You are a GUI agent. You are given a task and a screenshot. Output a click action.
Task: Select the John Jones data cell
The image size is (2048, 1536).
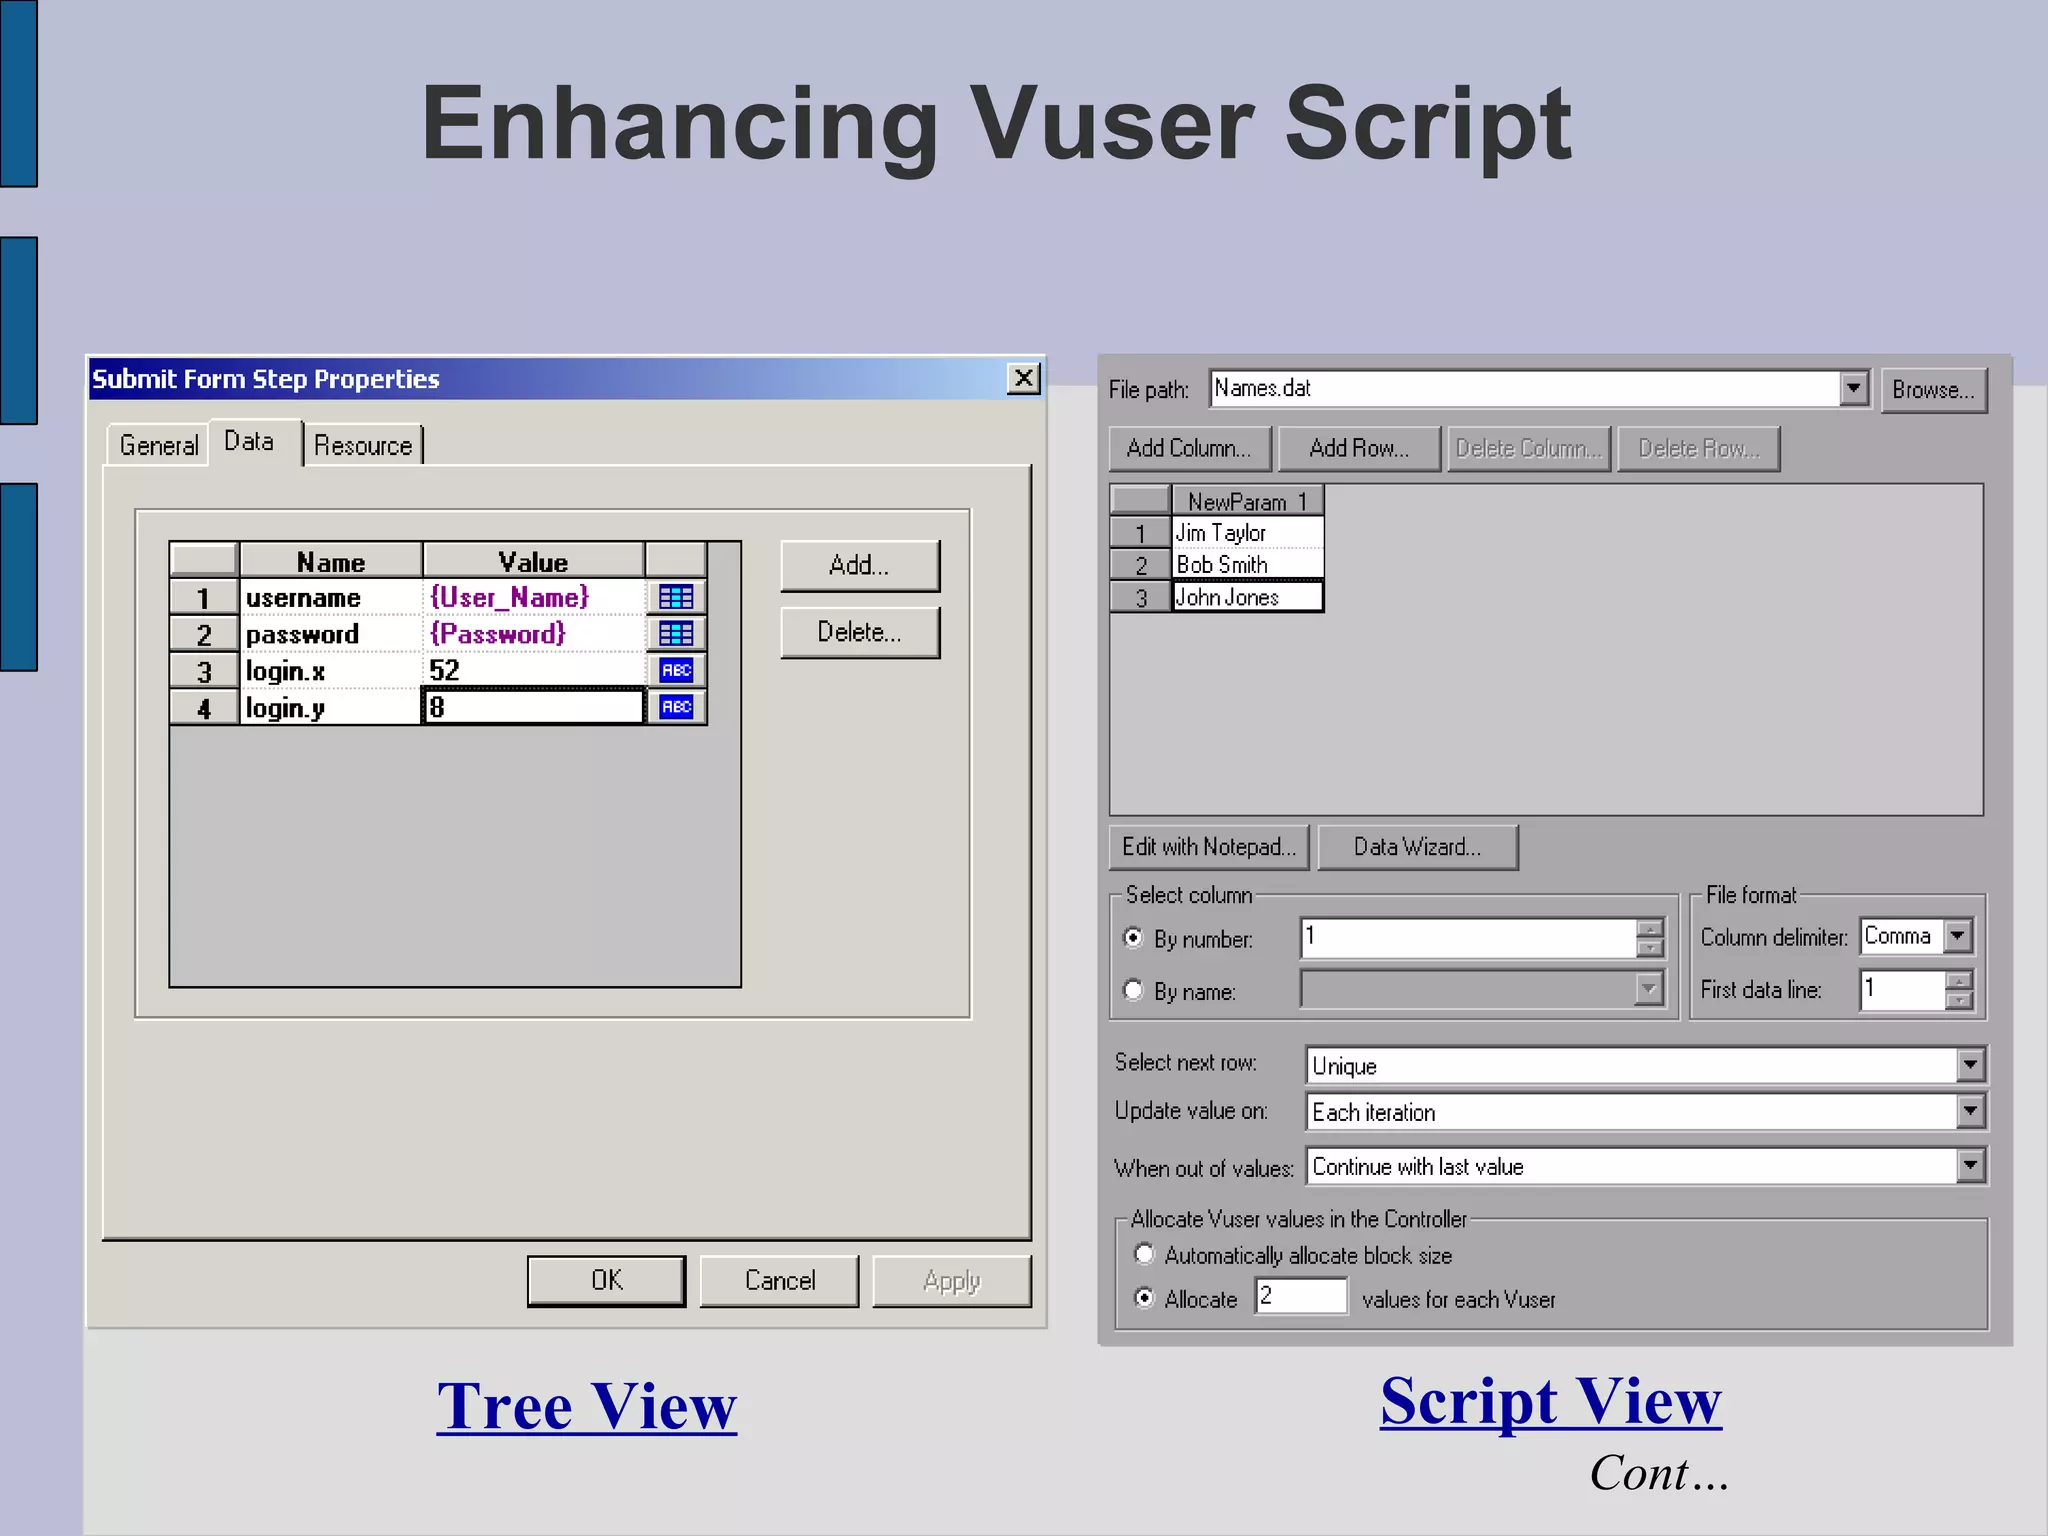pos(1248,597)
